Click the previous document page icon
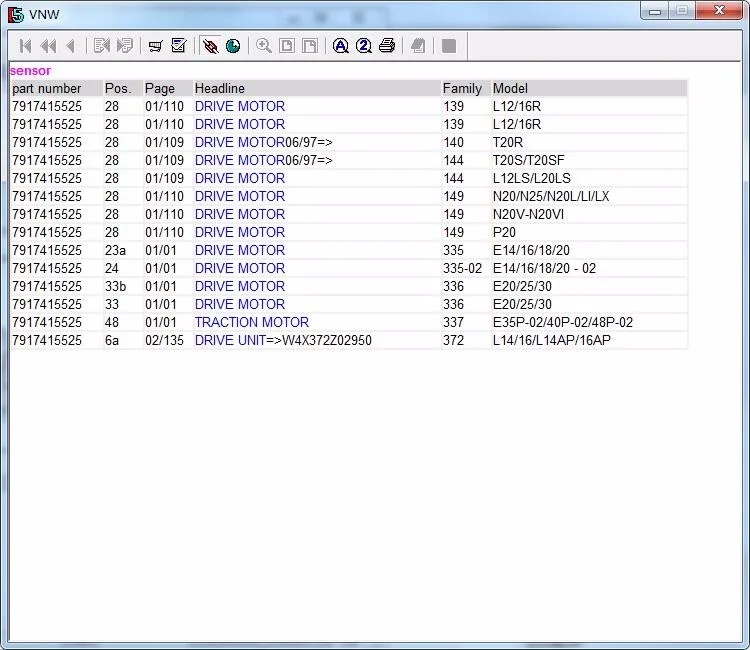The height and width of the screenshot is (650, 750). point(102,46)
